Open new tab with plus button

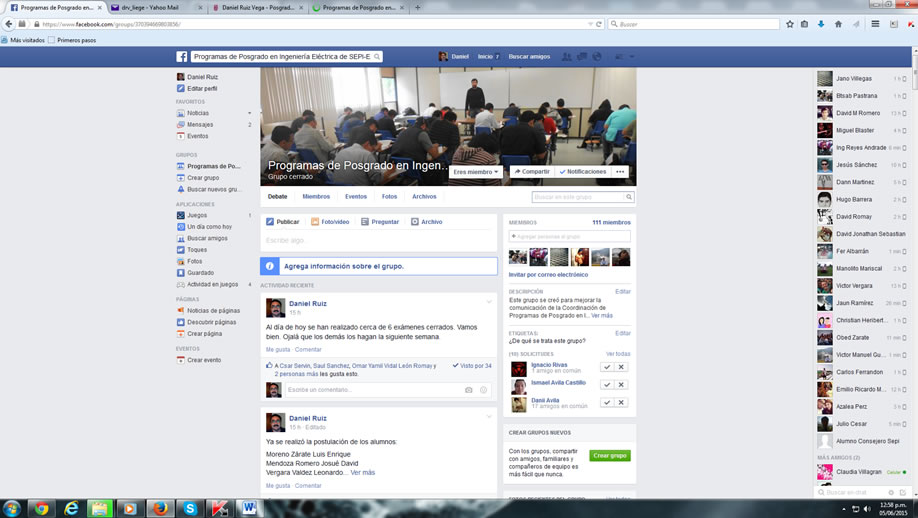[x=417, y=8]
